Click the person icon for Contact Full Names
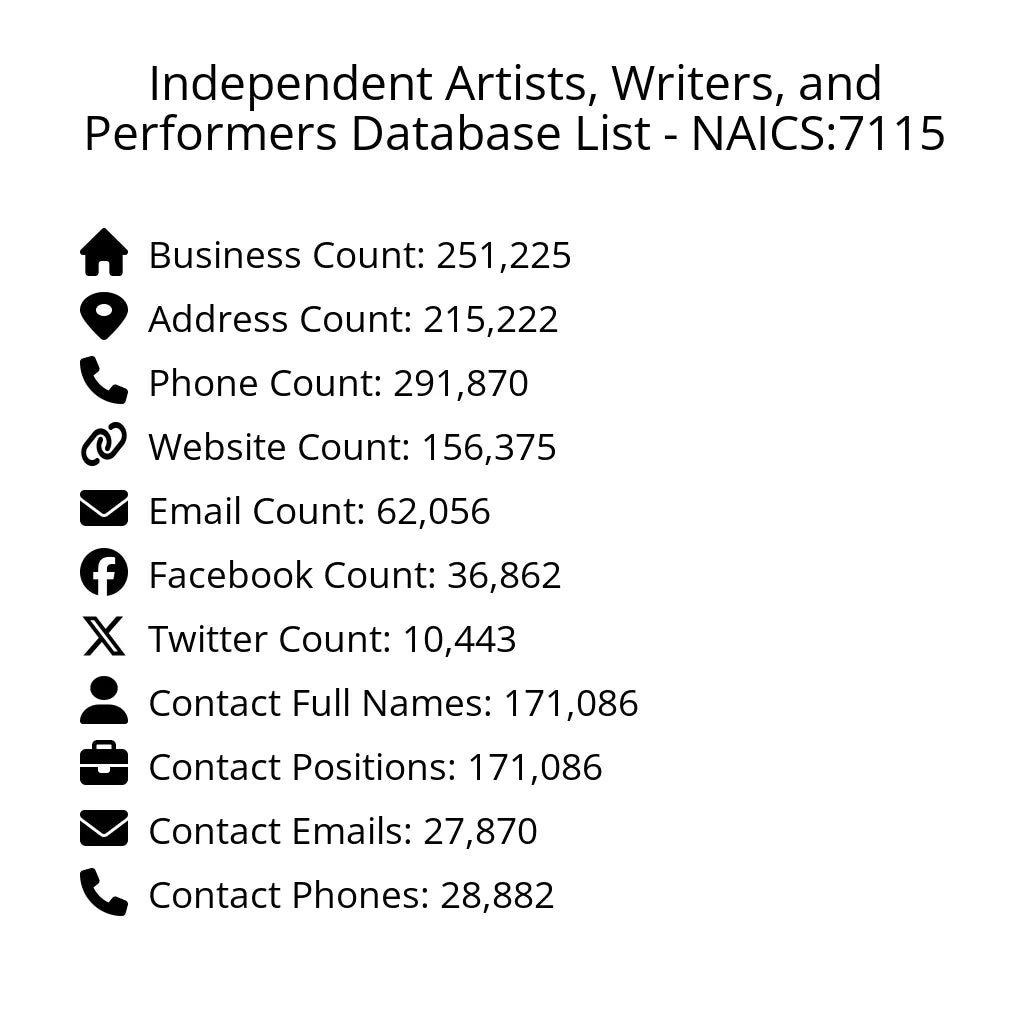 [104, 701]
